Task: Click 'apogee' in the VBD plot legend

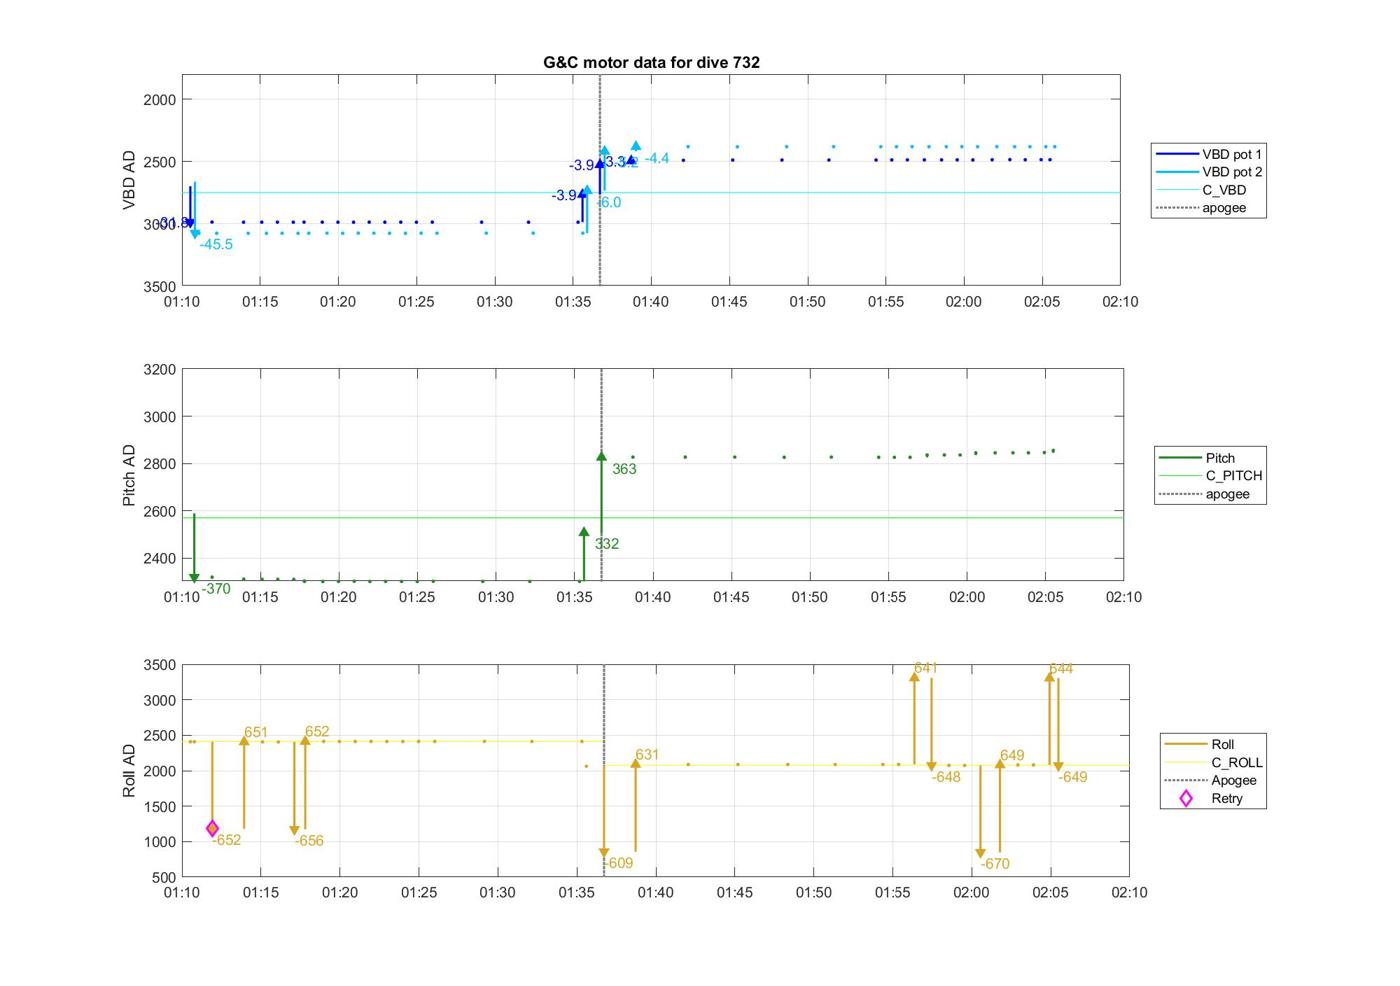Action: click(1201, 208)
